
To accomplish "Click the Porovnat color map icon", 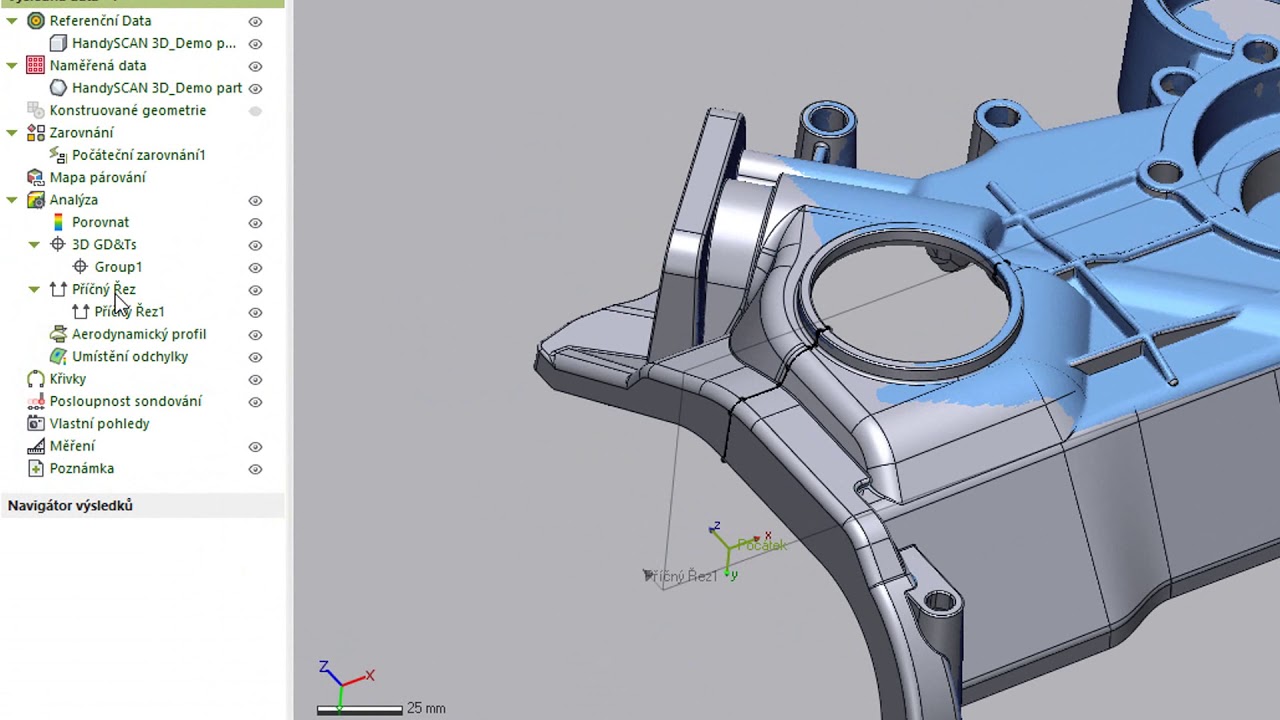I will [x=58, y=222].
